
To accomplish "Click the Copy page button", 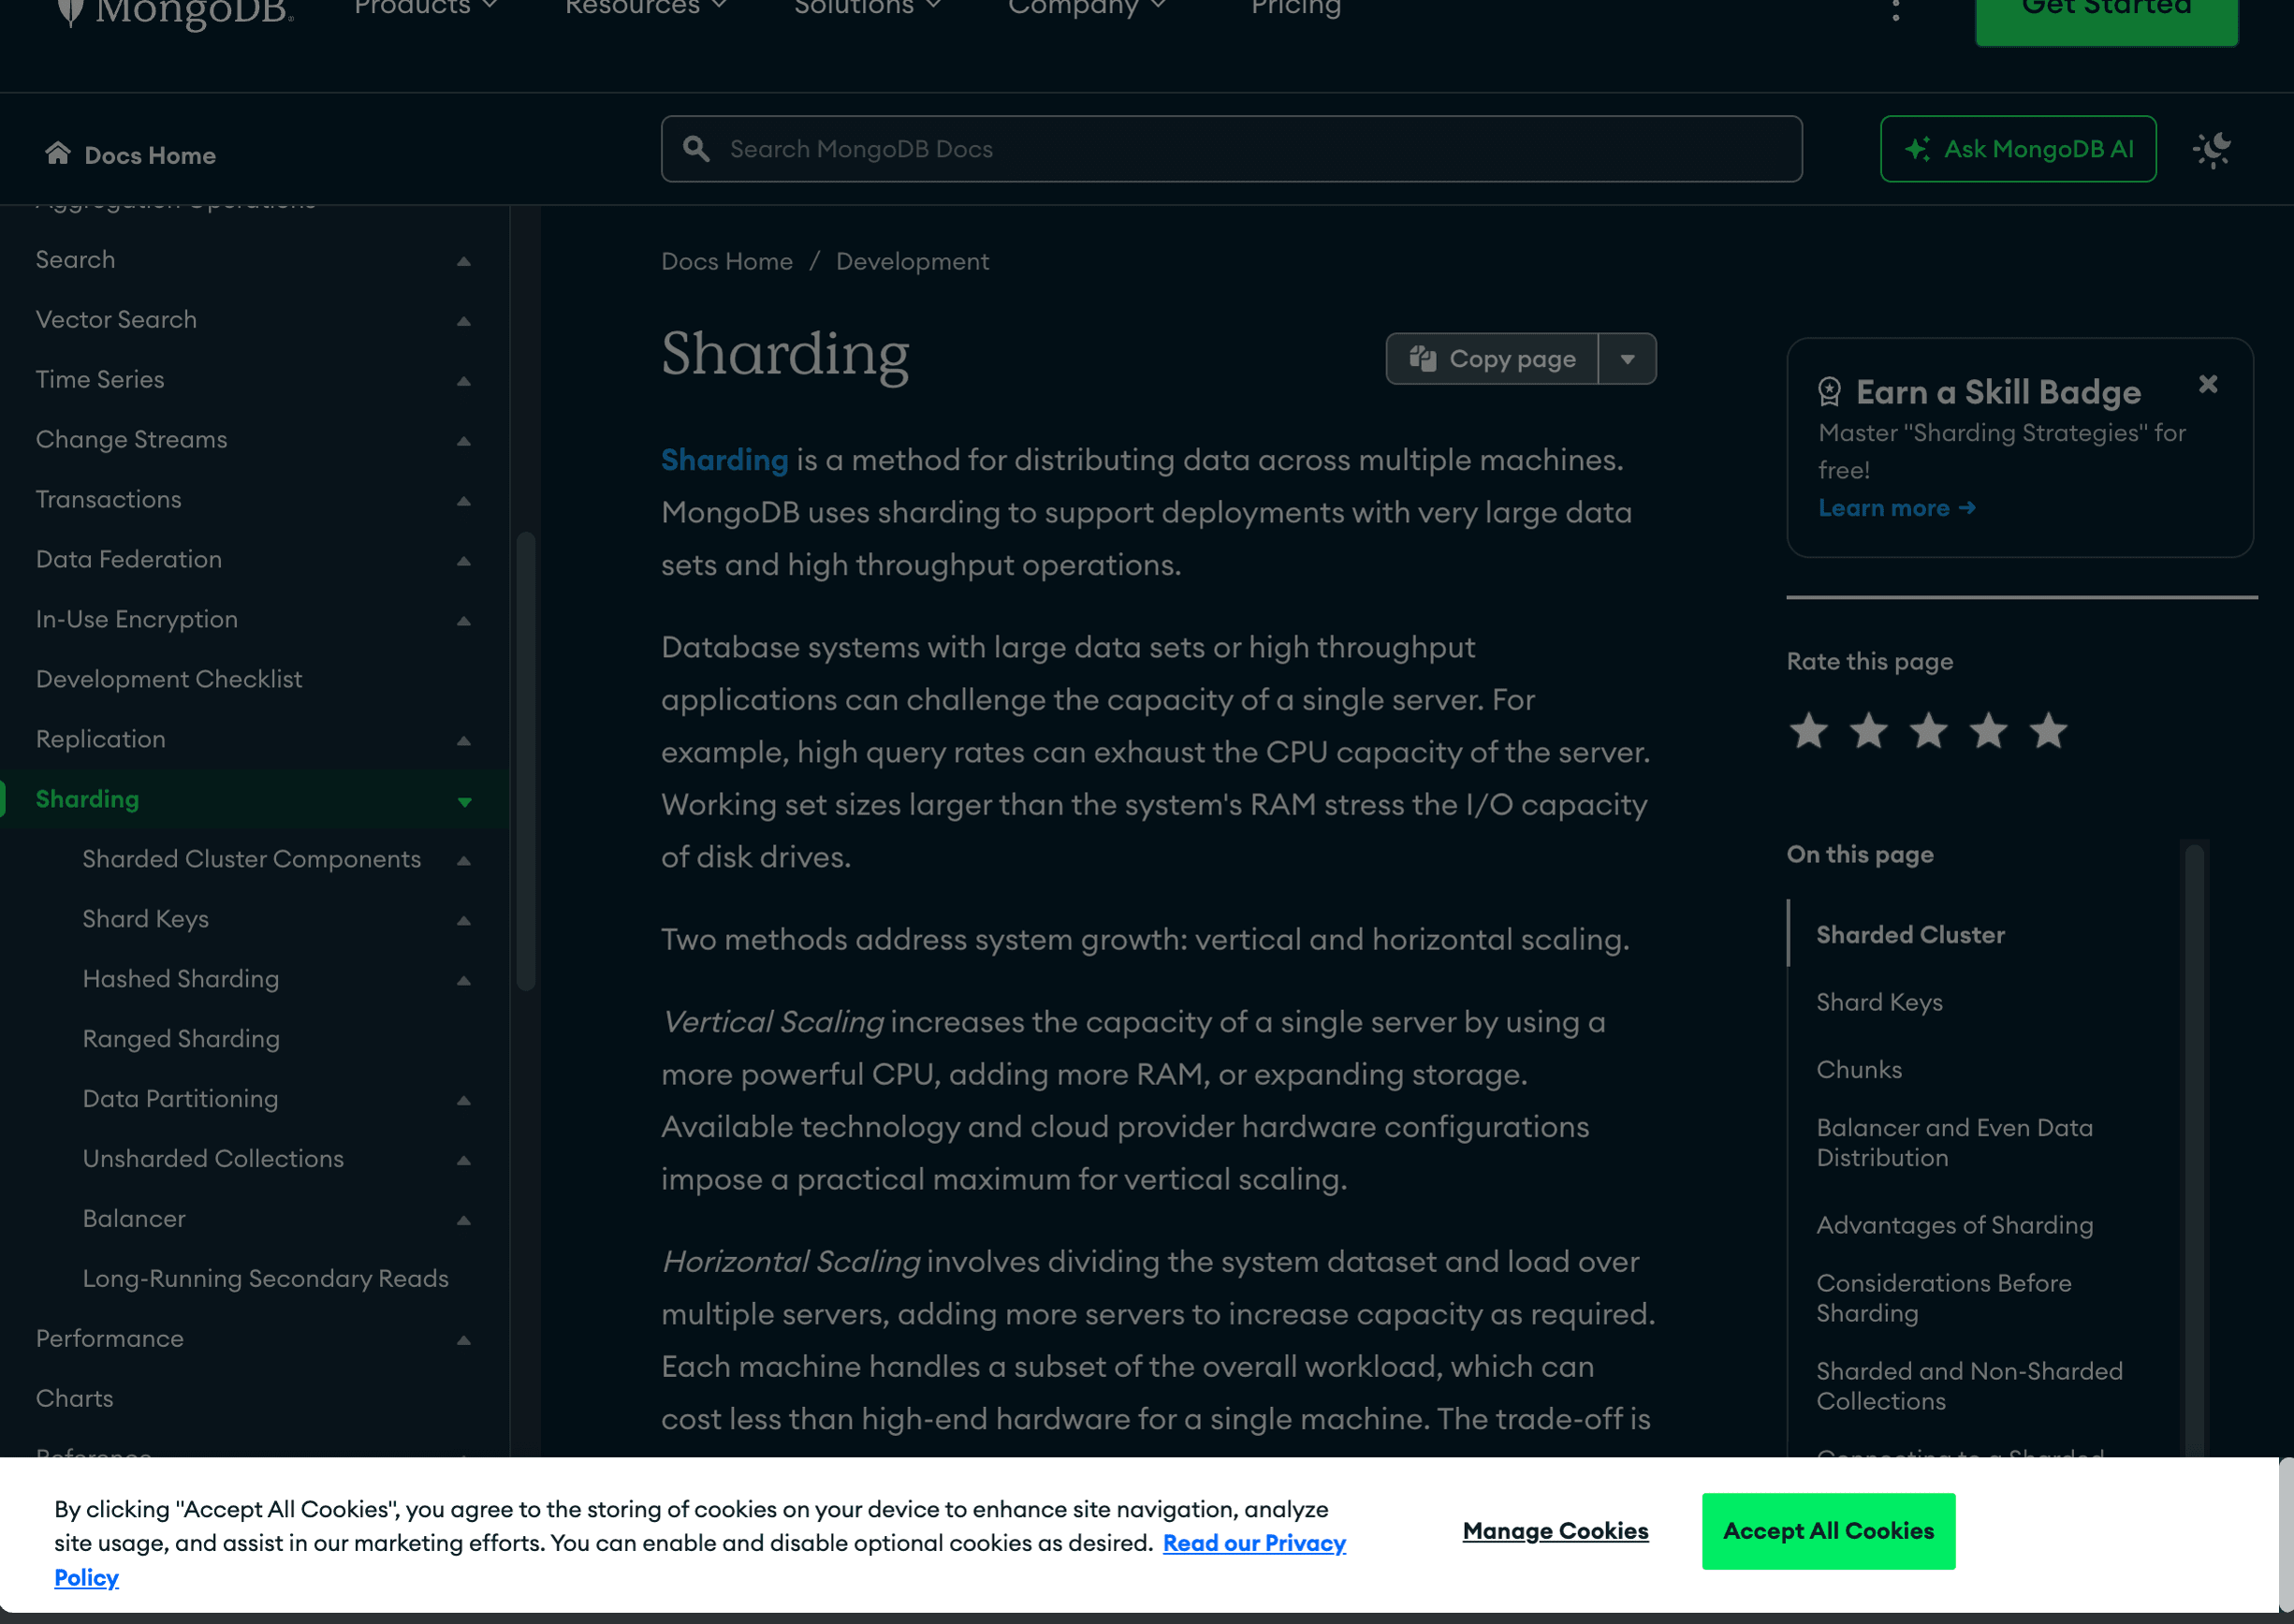I will pyautogui.click(x=1493, y=359).
